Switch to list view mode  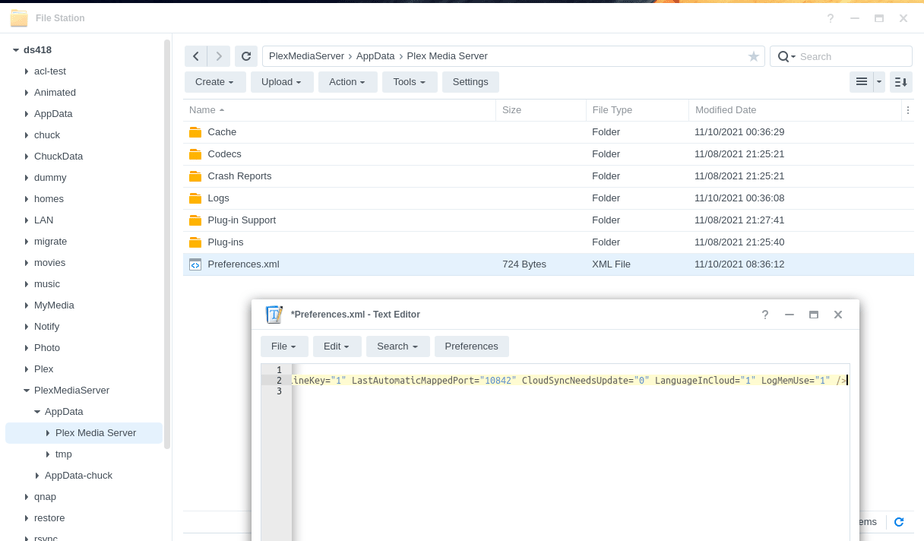tap(862, 82)
